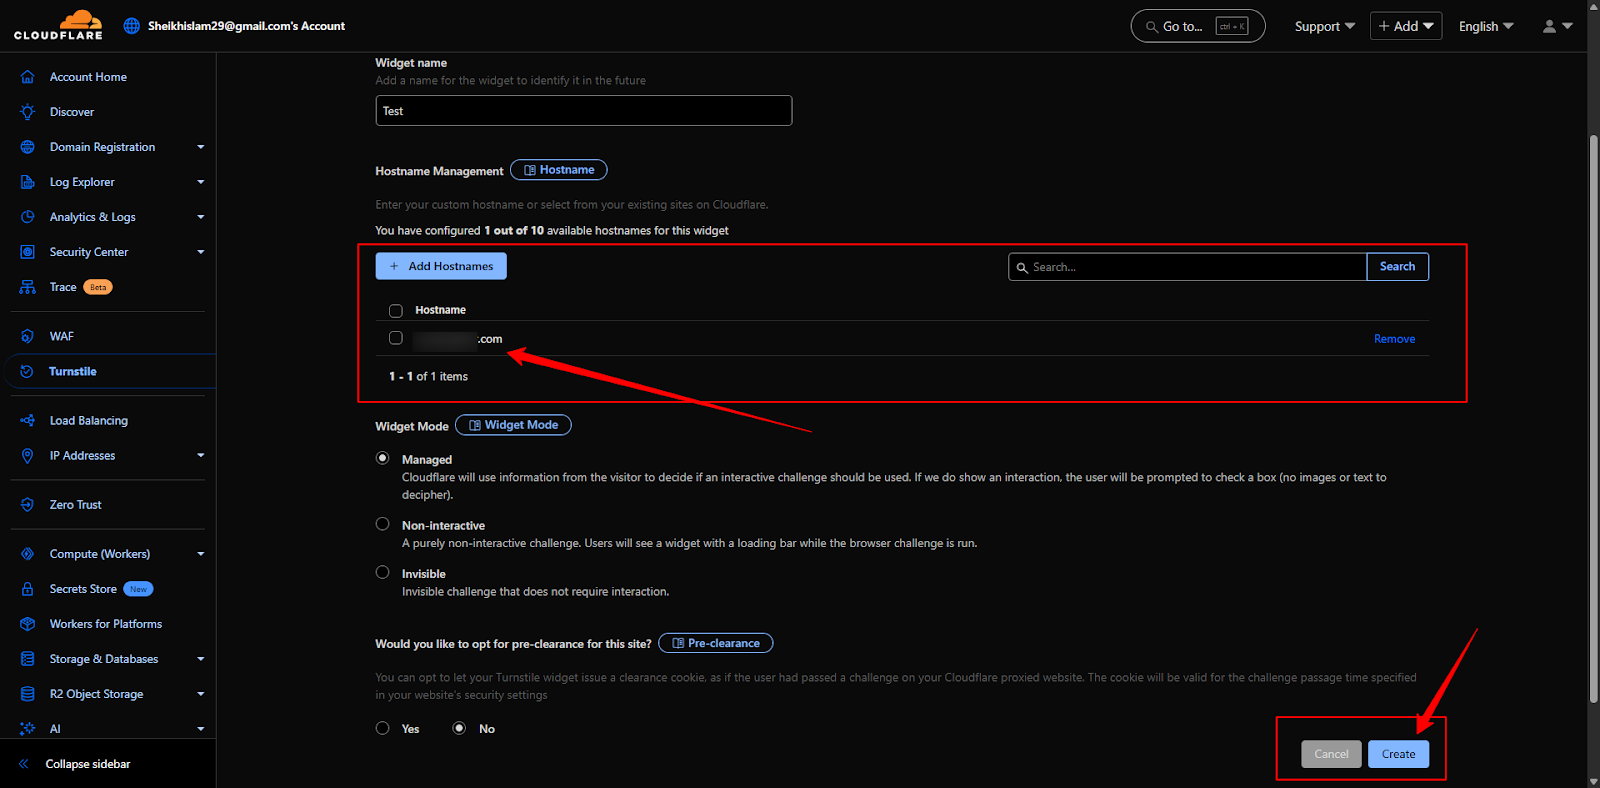Viewport: 1600px width, 788px height.
Task: Click the Compute (Workers) icon
Action: pos(28,554)
